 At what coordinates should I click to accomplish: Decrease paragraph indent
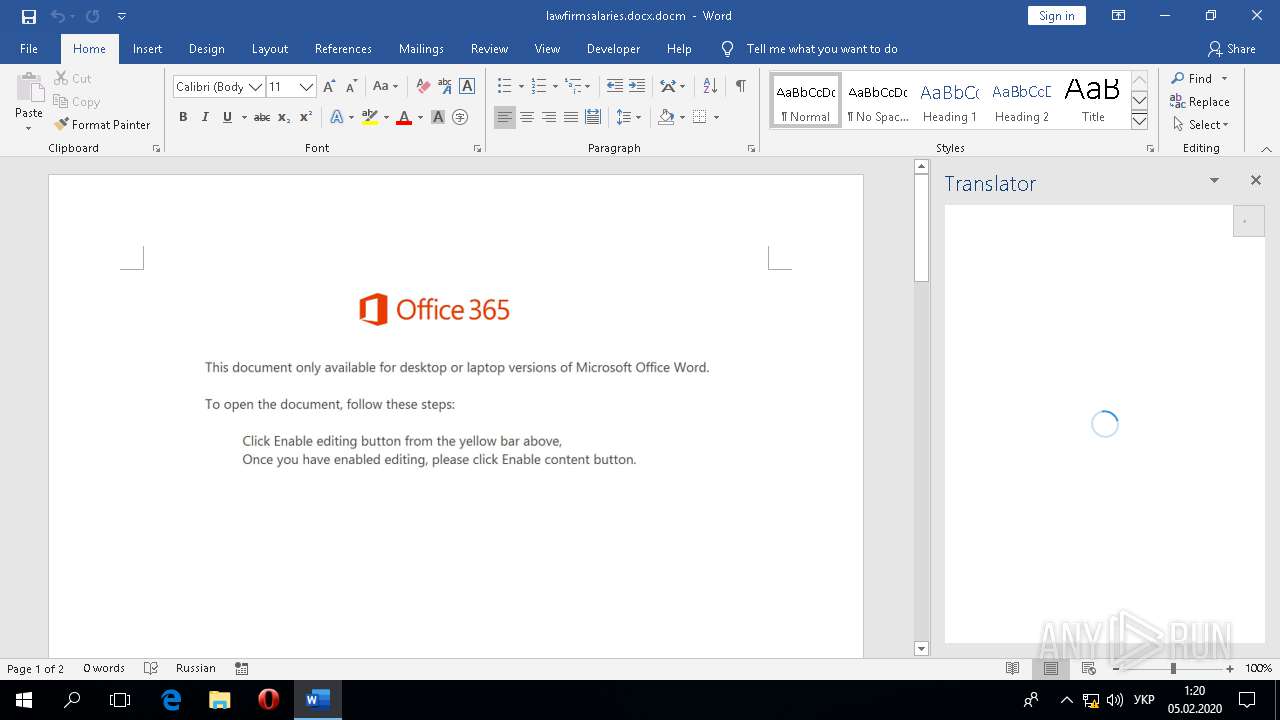pos(615,87)
